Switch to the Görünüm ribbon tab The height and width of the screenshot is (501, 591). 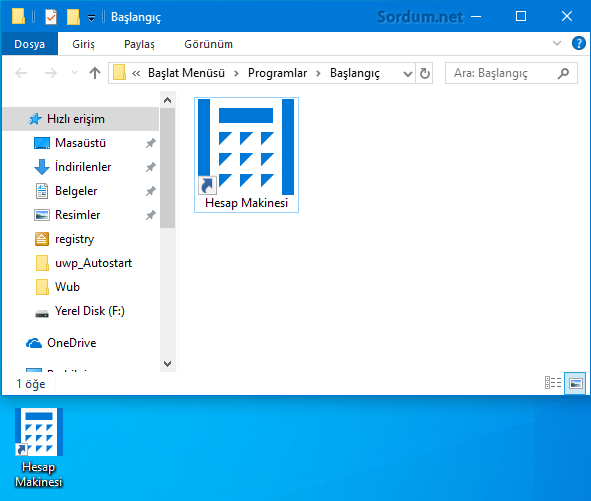[208, 44]
